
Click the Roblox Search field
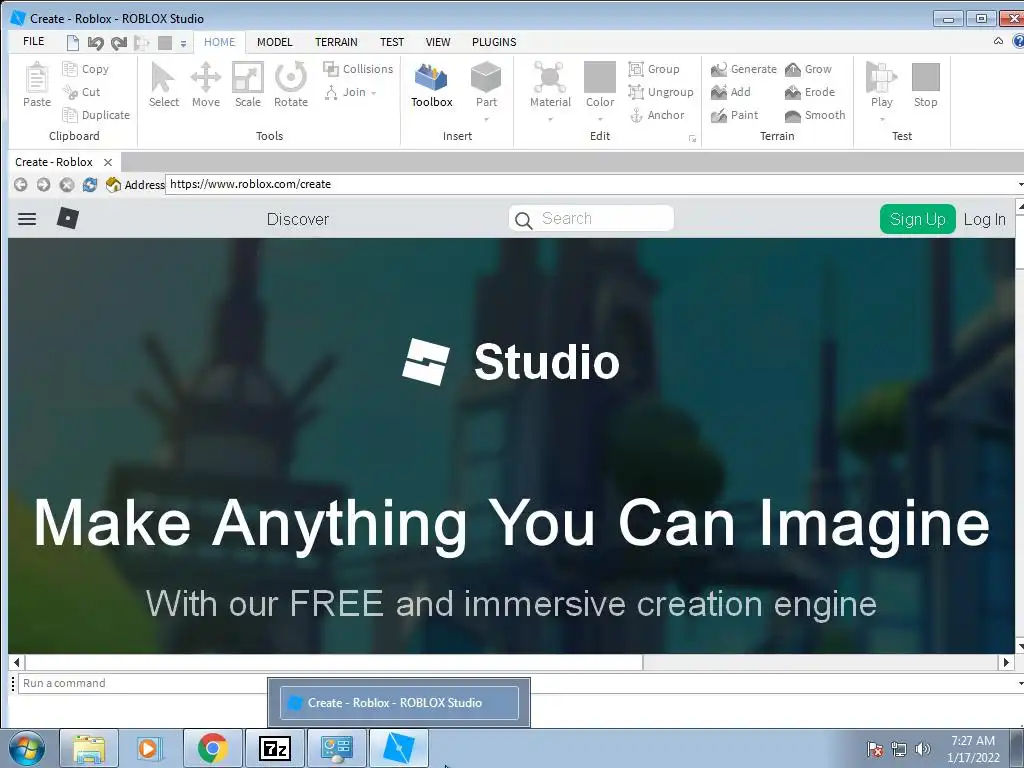point(591,218)
